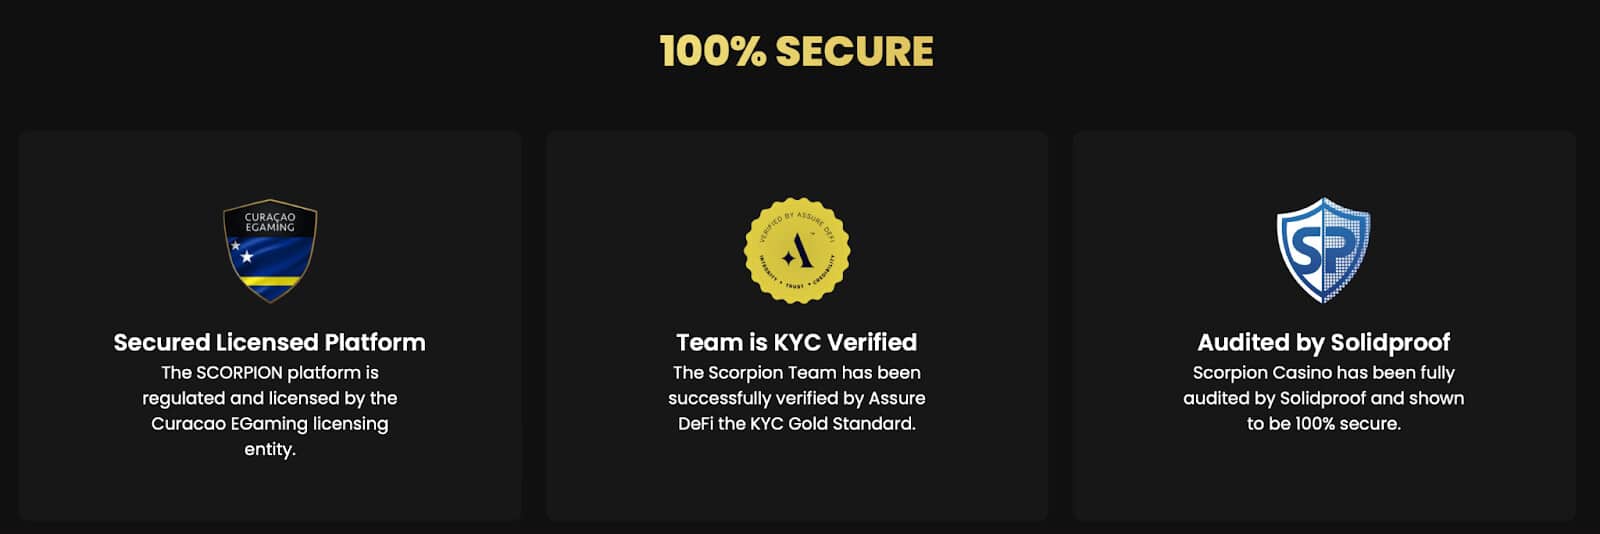Click the word SCORPION in the first description
The image size is (1600, 534).
click(x=239, y=373)
